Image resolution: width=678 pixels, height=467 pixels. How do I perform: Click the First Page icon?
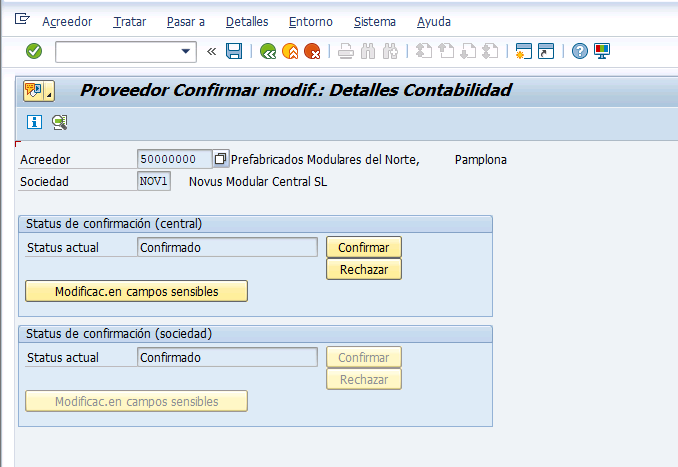[424, 51]
